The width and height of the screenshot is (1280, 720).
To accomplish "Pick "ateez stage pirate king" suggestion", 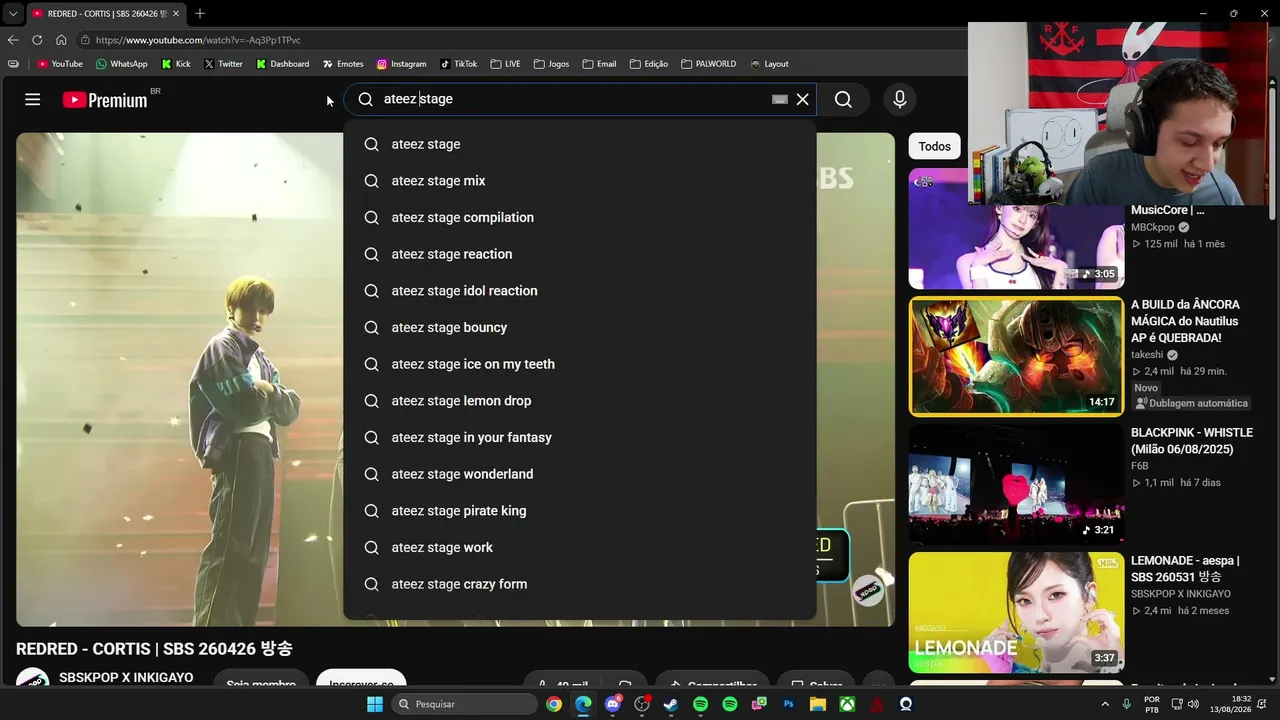I will click(580, 511).
